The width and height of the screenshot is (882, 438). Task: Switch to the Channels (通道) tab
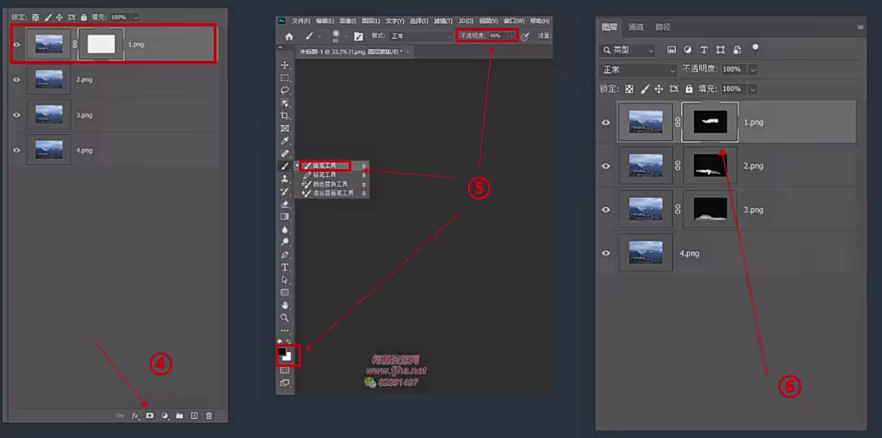pos(636,27)
